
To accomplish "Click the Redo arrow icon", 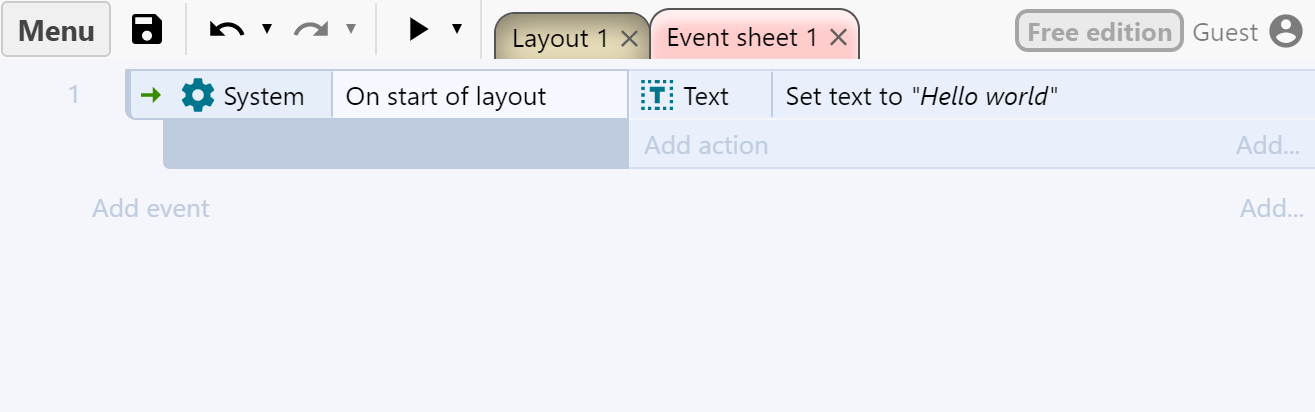I will (x=311, y=30).
